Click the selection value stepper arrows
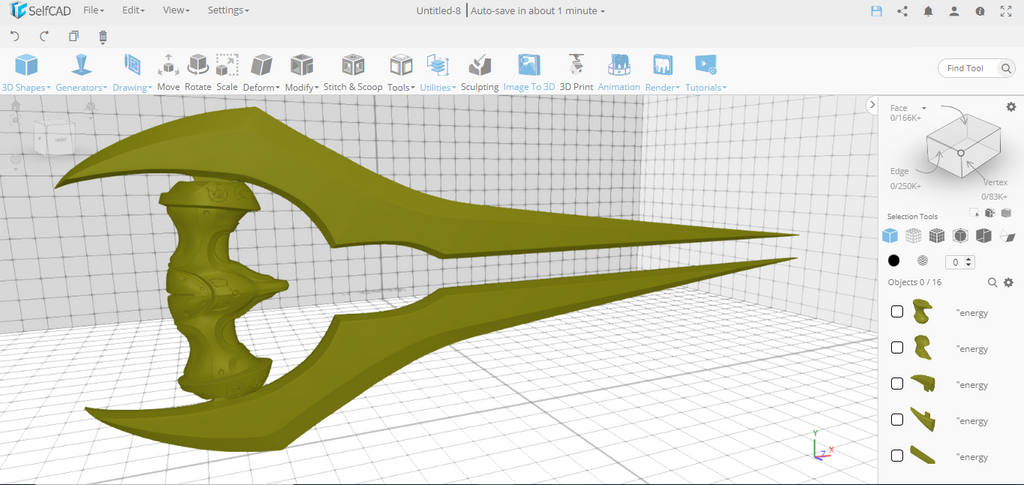Screen dimensions: 1024x485 (x=969, y=262)
